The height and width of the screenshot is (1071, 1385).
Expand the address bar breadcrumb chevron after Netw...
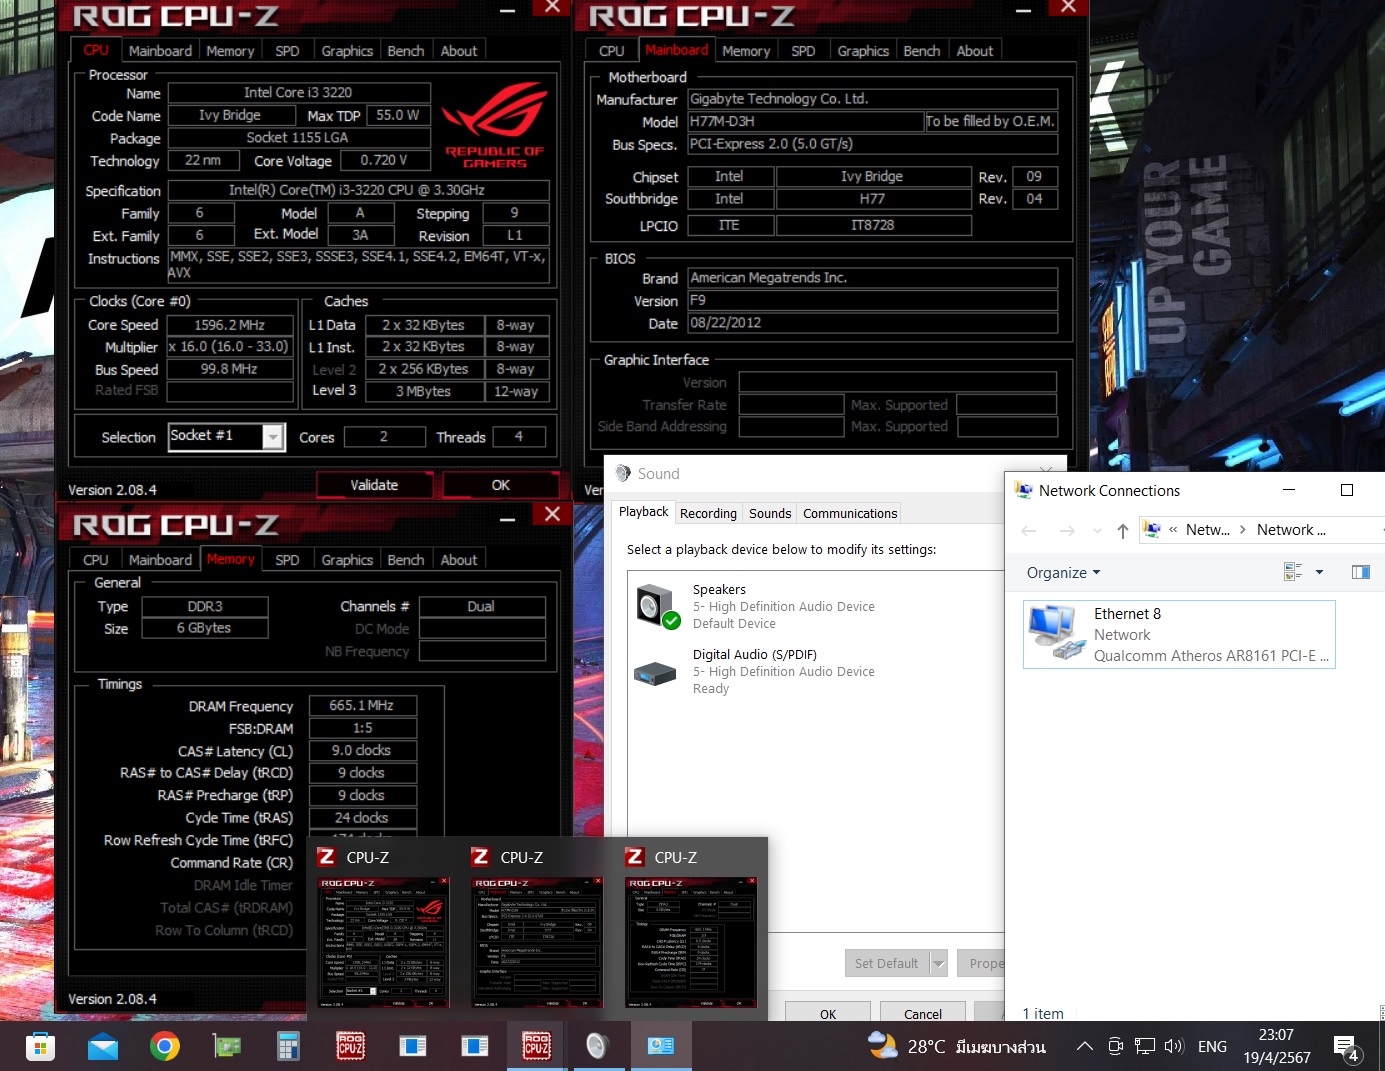[x=1242, y=530]
